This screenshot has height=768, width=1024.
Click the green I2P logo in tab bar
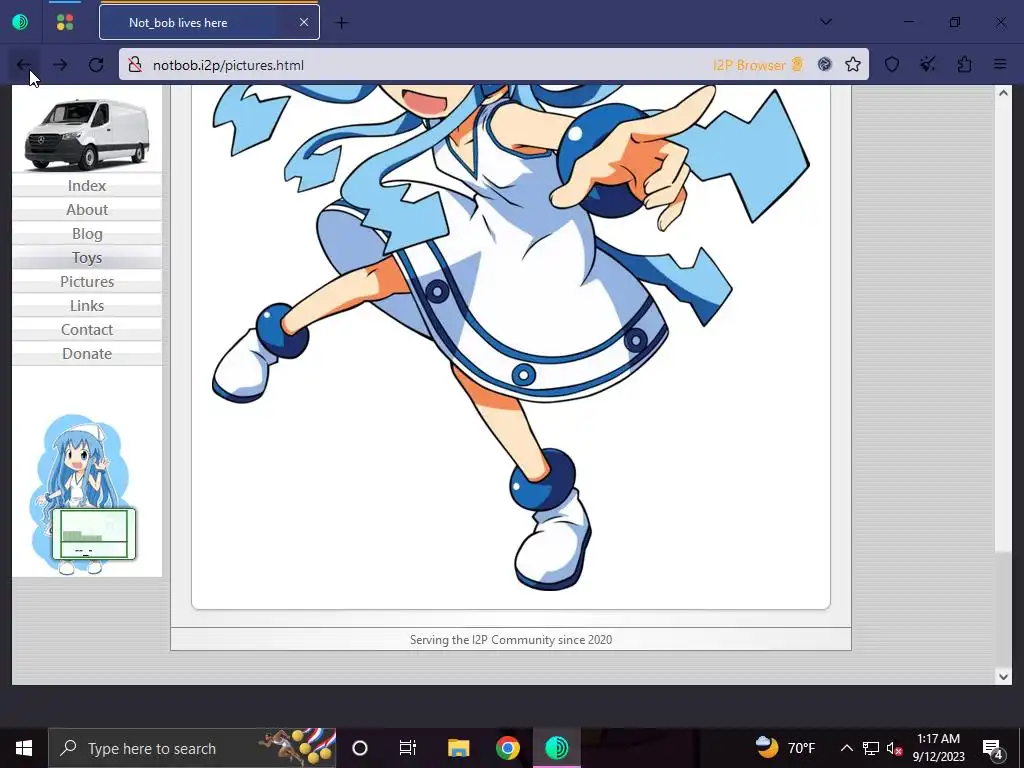point(20,22)
